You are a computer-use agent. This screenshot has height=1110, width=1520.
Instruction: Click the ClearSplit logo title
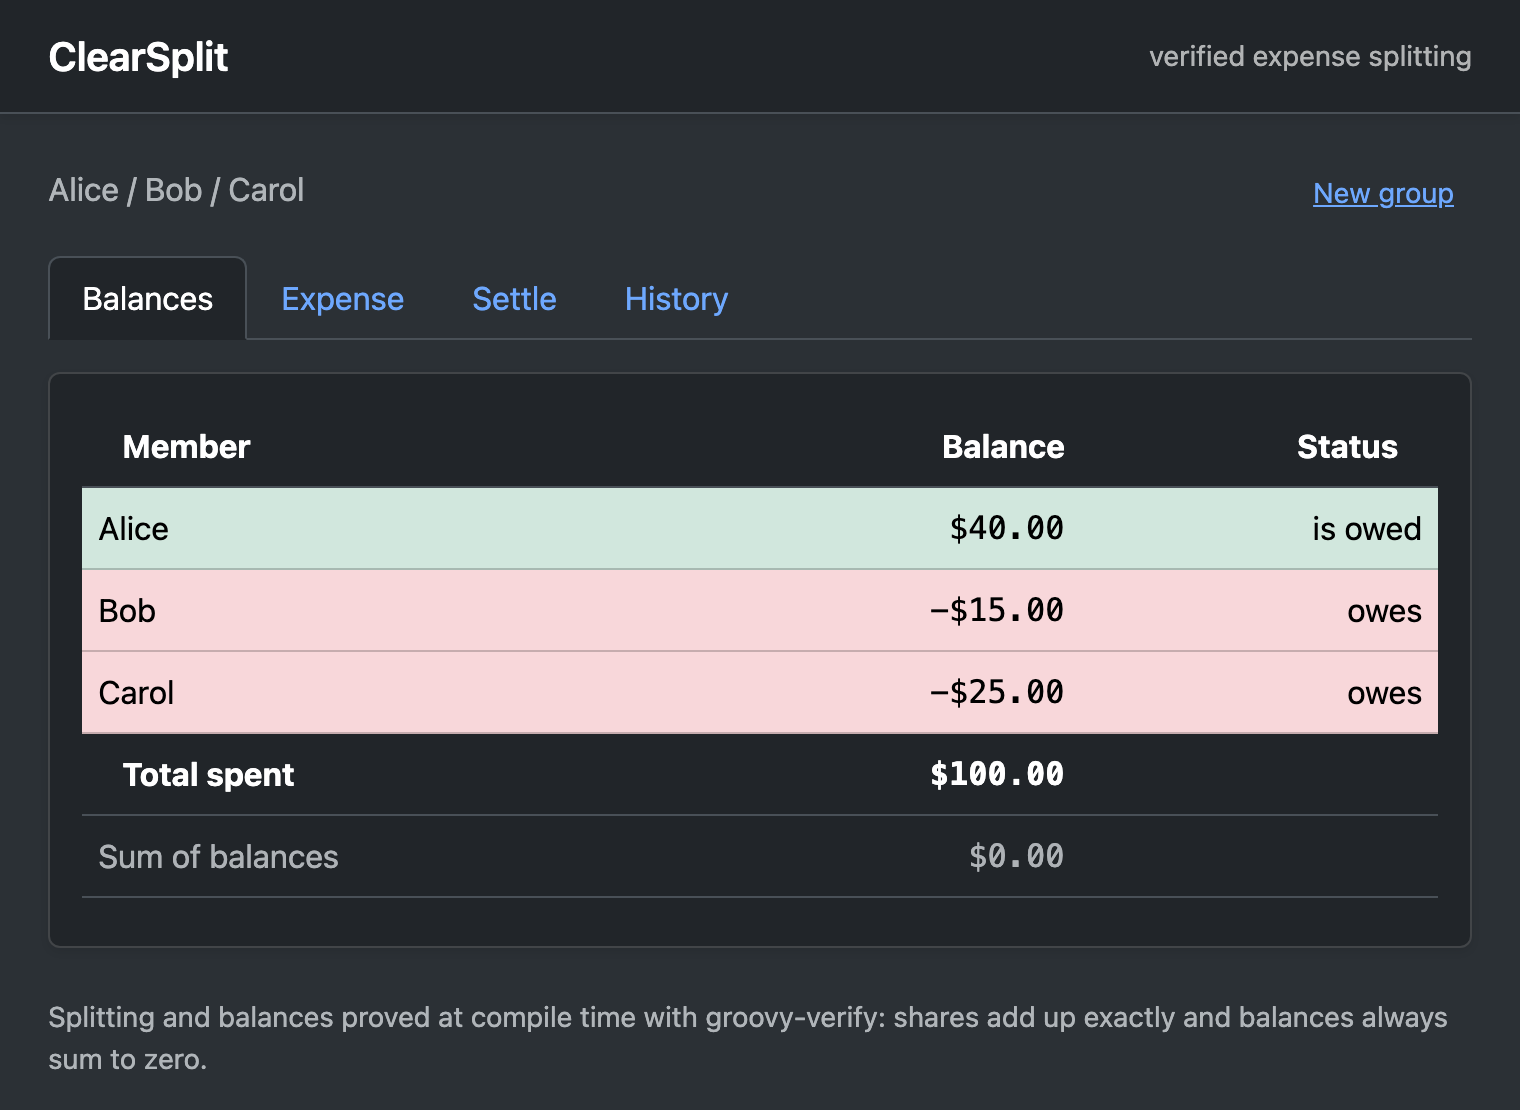(x=138, y=57)
